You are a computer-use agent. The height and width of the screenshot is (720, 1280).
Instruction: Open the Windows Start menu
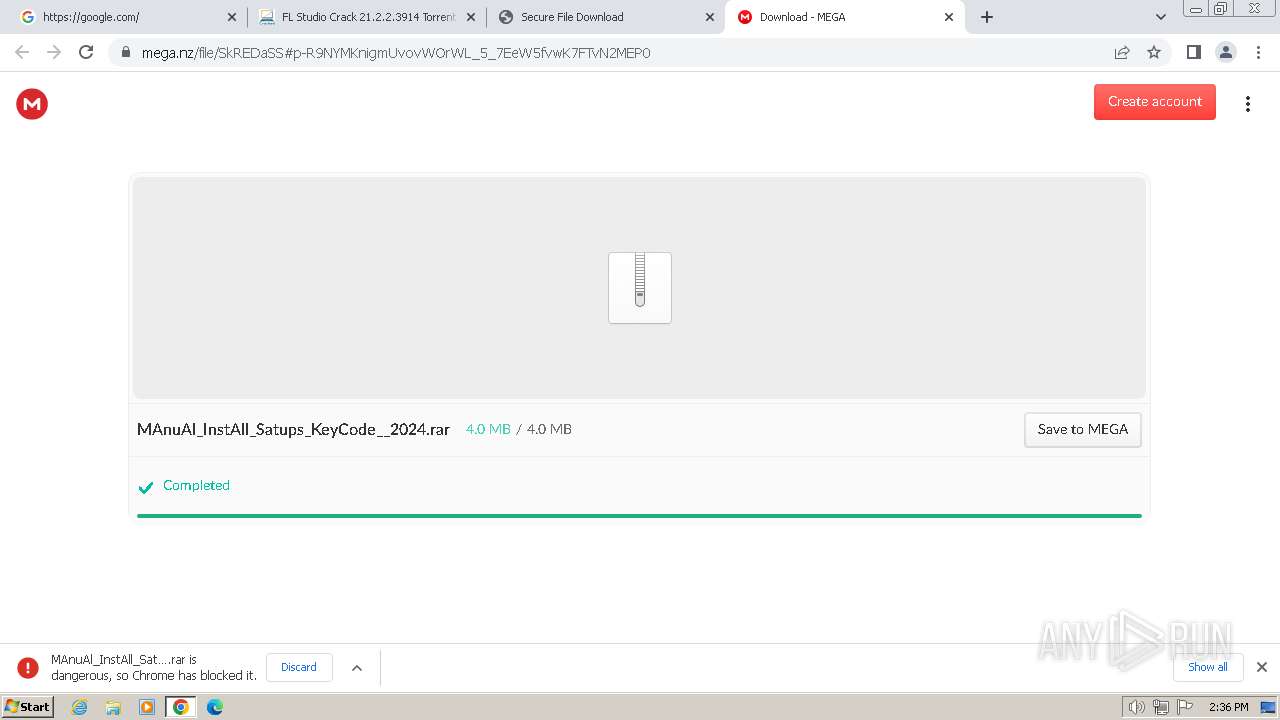click(27, 707)
